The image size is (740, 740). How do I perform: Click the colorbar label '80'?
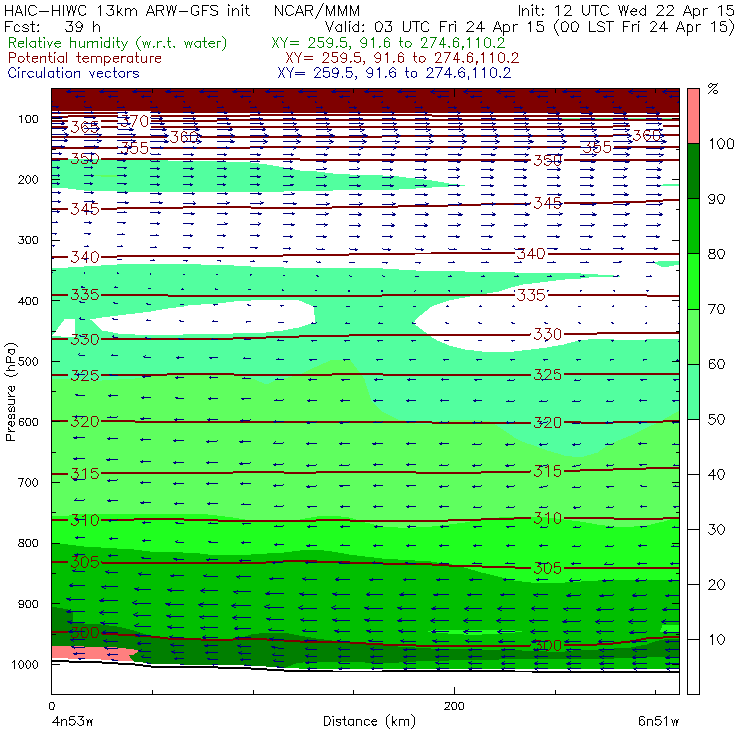coord(716,254)
